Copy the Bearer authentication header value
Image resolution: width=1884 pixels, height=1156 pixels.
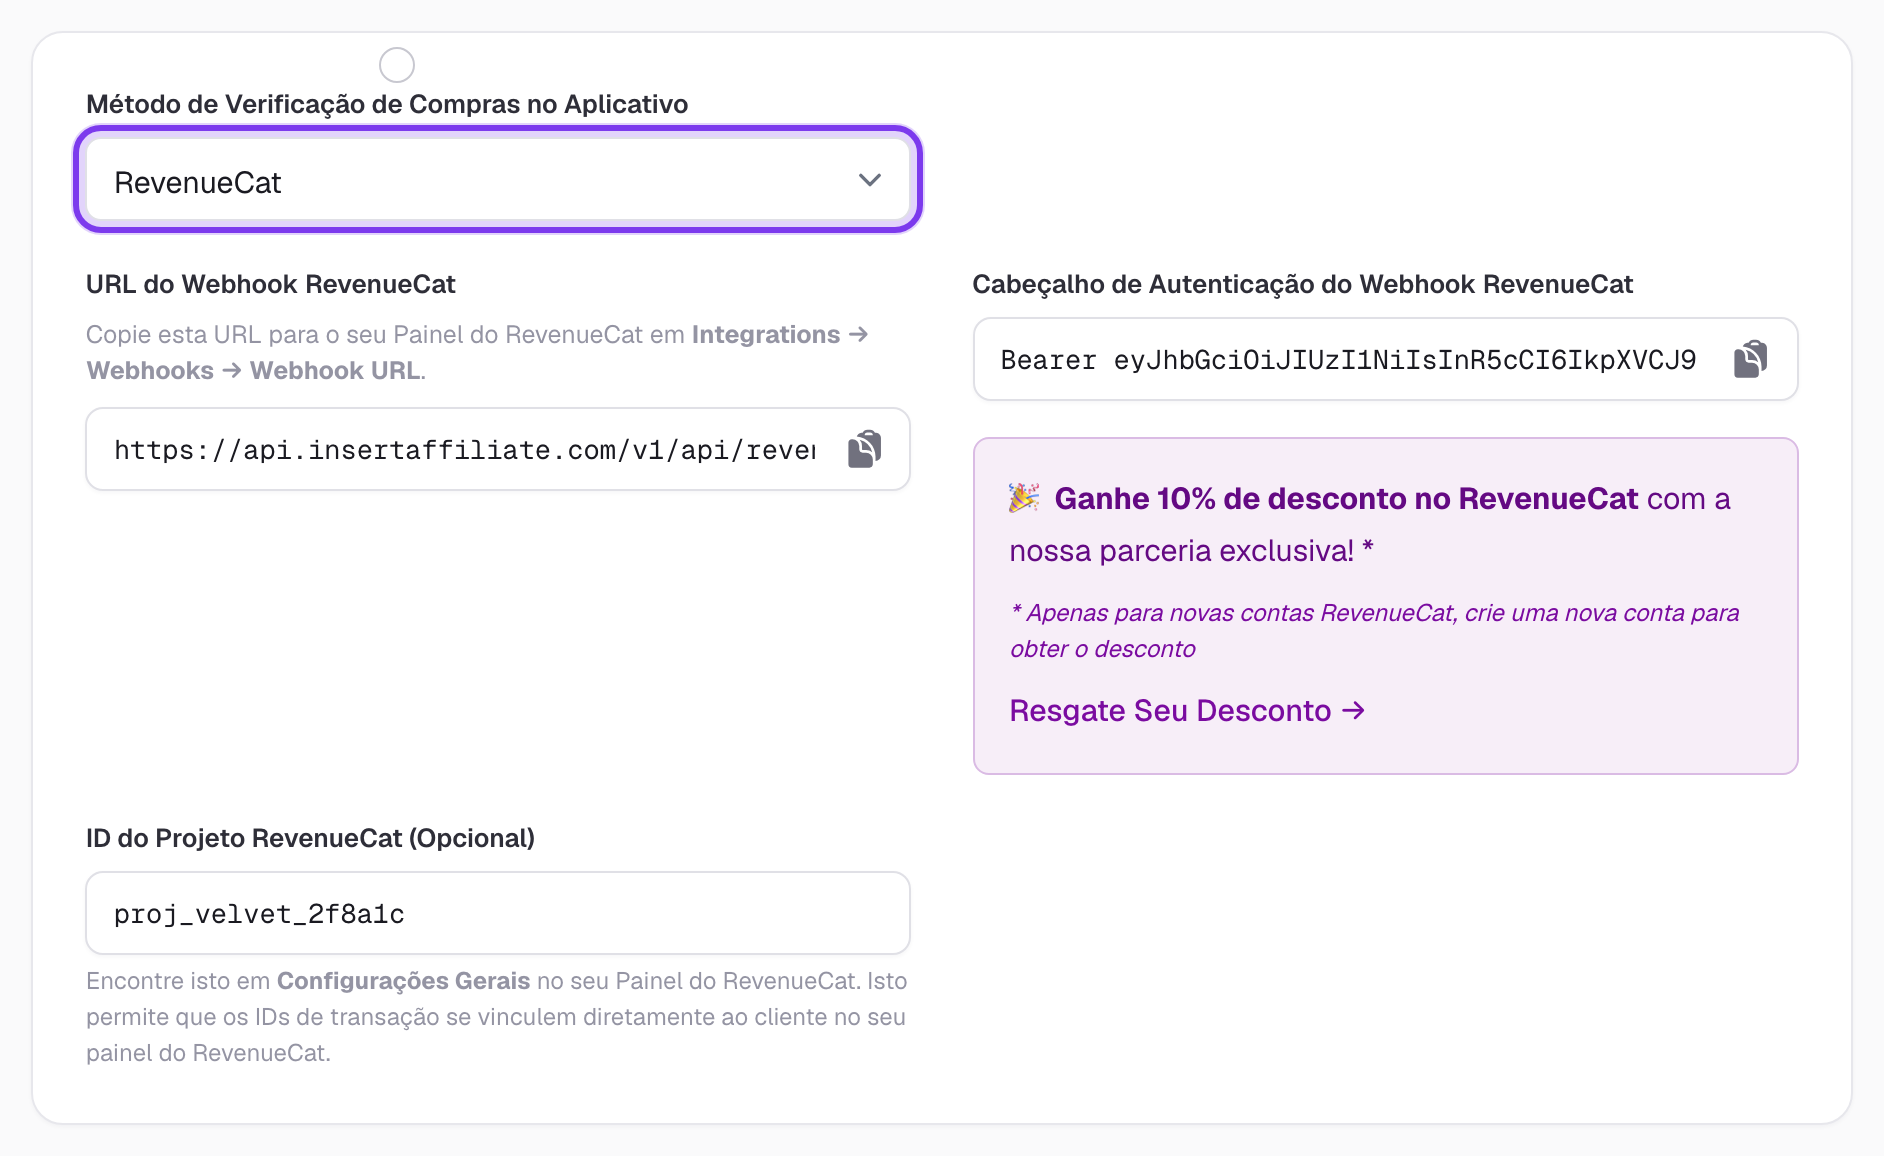(x=1751, y=359)
